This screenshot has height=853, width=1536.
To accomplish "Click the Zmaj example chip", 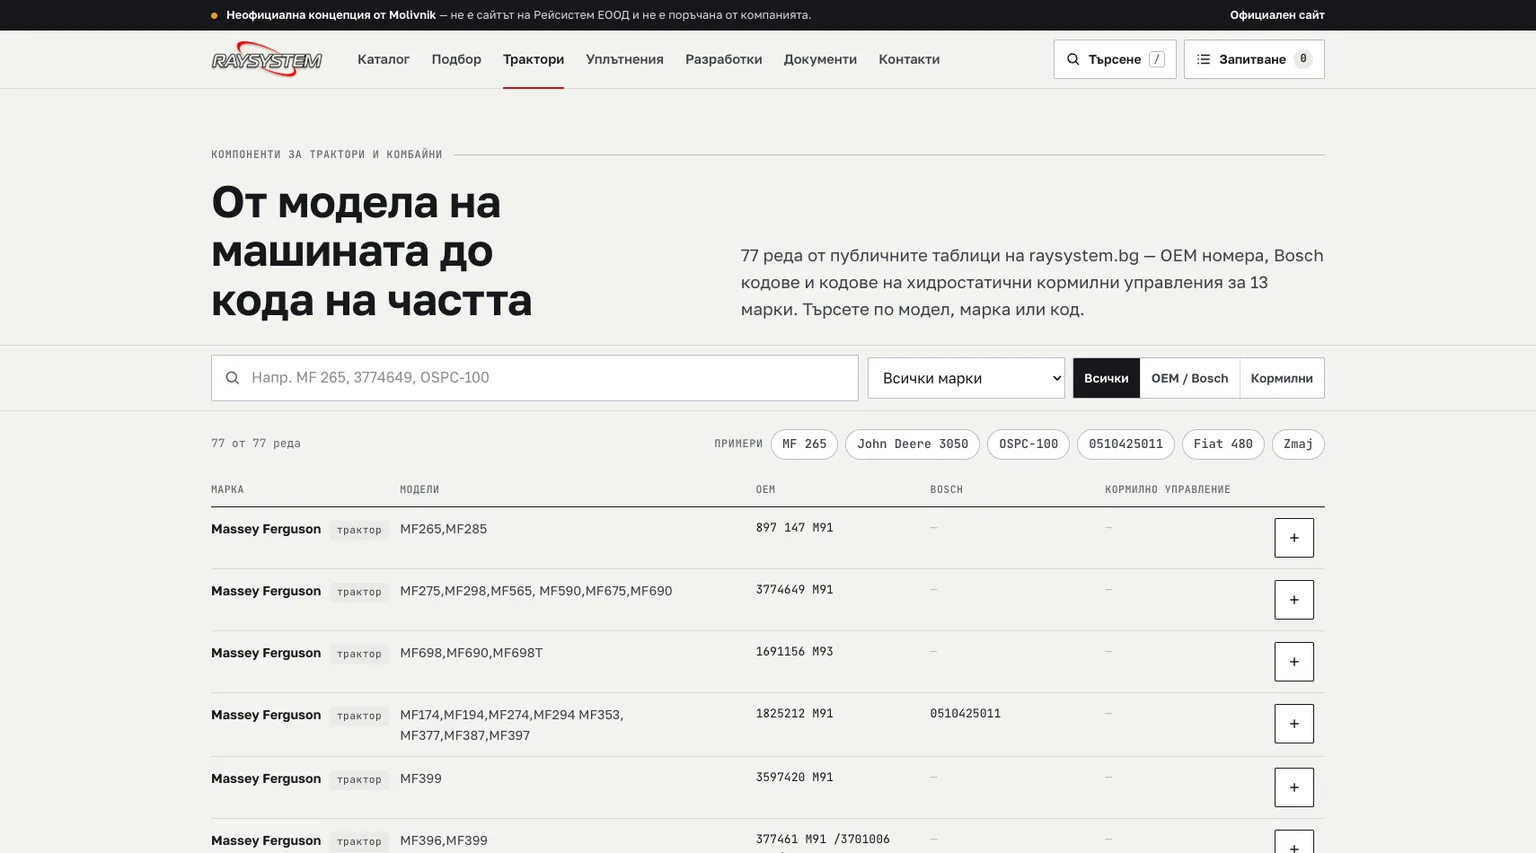I will point(1298,444).
